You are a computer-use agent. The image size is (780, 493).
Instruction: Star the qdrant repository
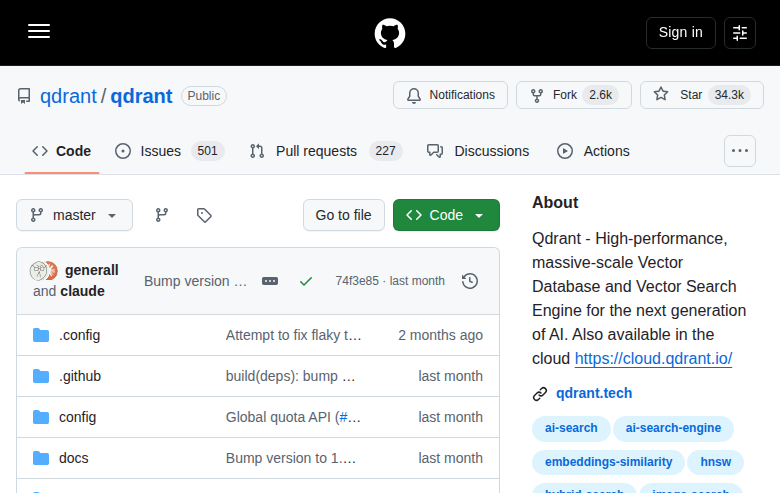point(701,95)
